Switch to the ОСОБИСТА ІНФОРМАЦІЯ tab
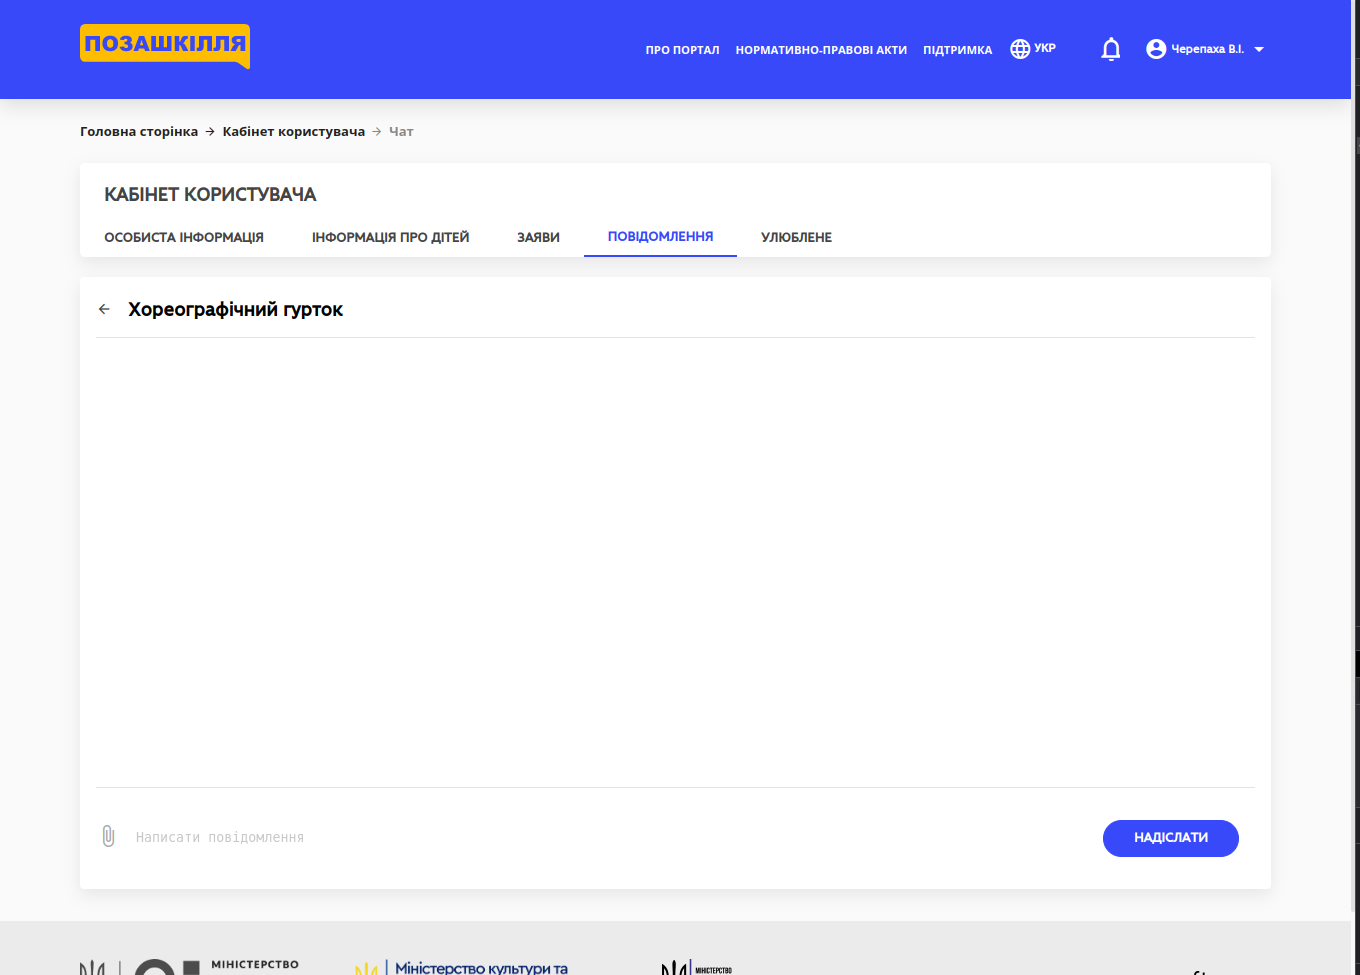 tap(184, 237)
